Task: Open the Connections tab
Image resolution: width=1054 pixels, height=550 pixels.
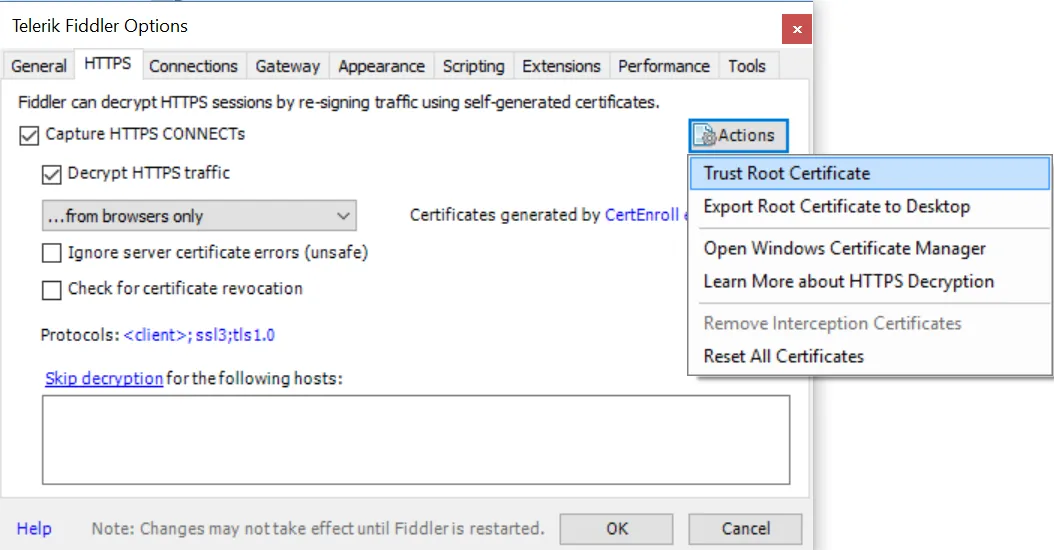Action: (x=194, y=66)
